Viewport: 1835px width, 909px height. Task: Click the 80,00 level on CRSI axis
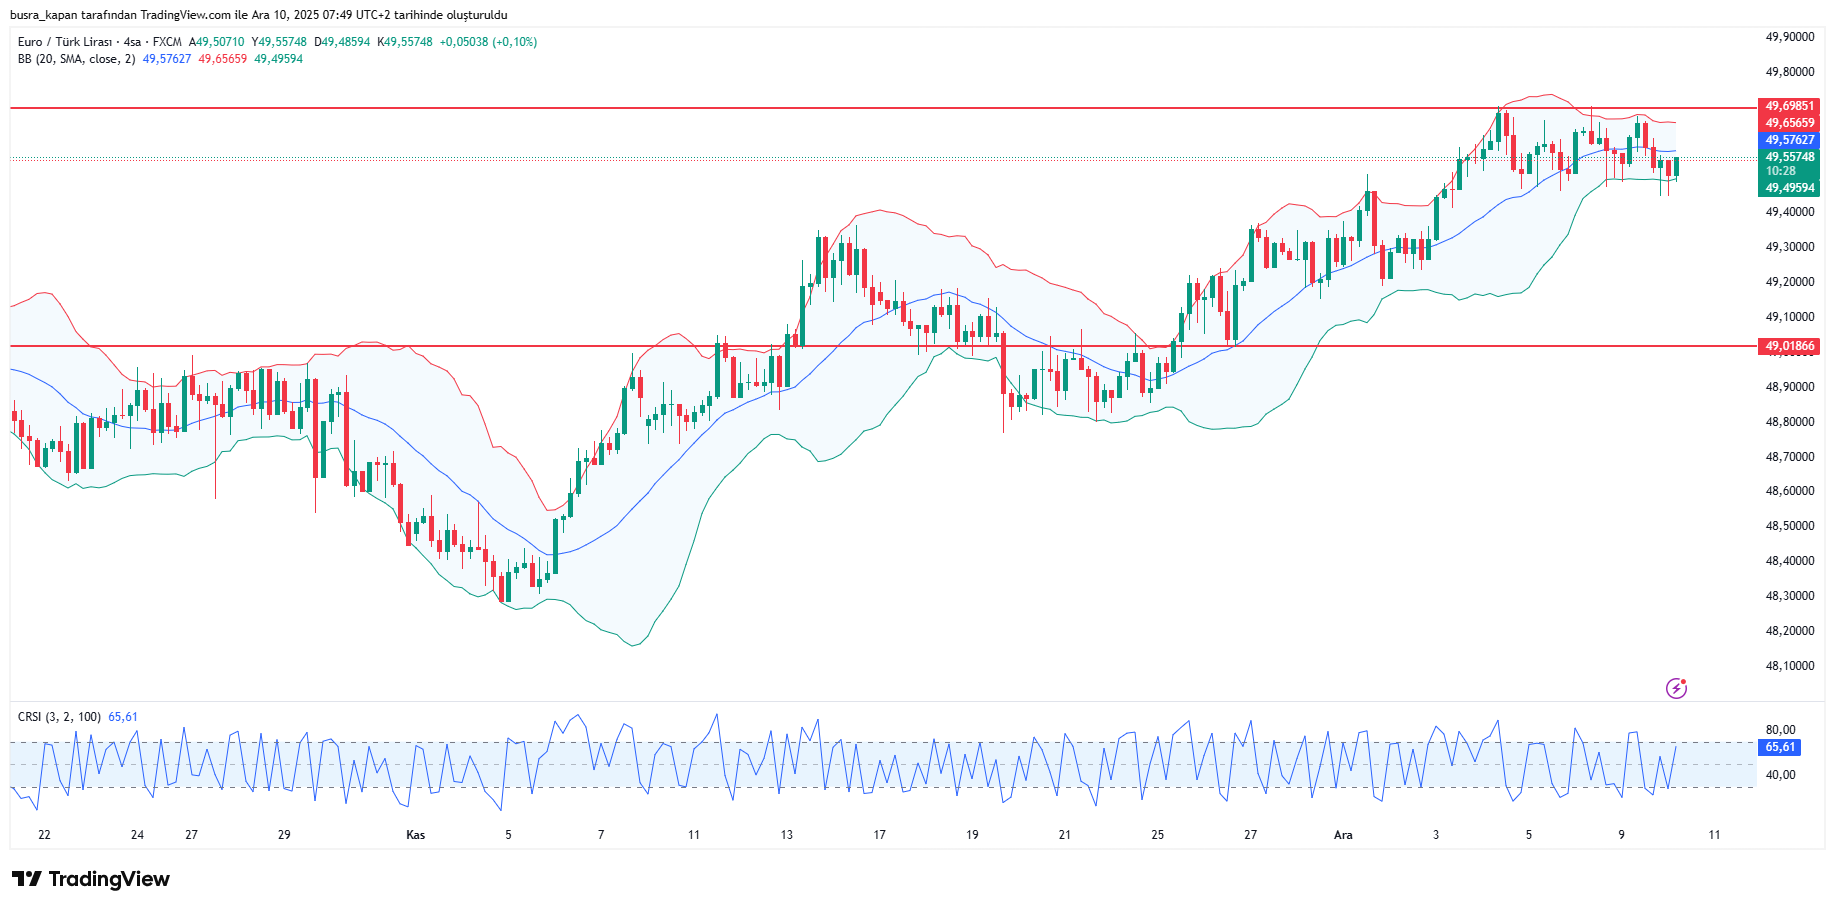point(1780,730)
